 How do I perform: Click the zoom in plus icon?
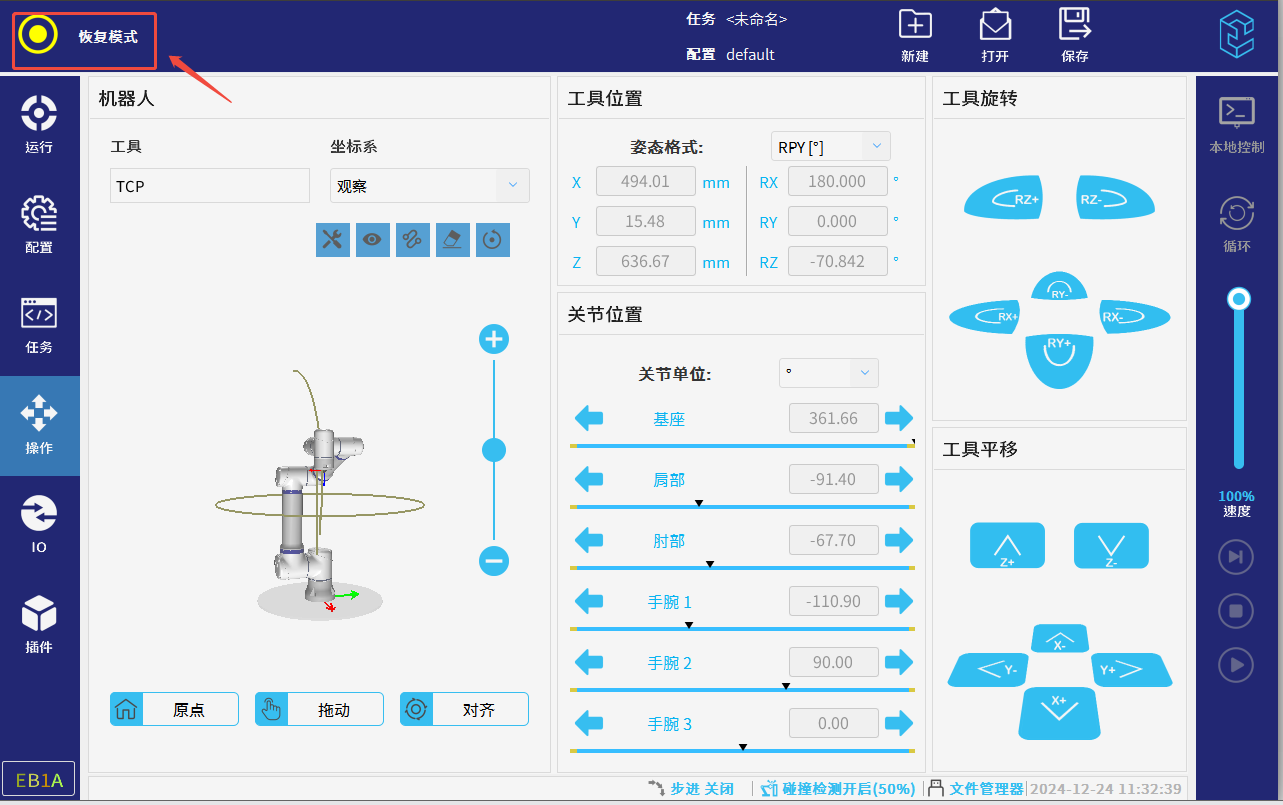click(494, 340)
